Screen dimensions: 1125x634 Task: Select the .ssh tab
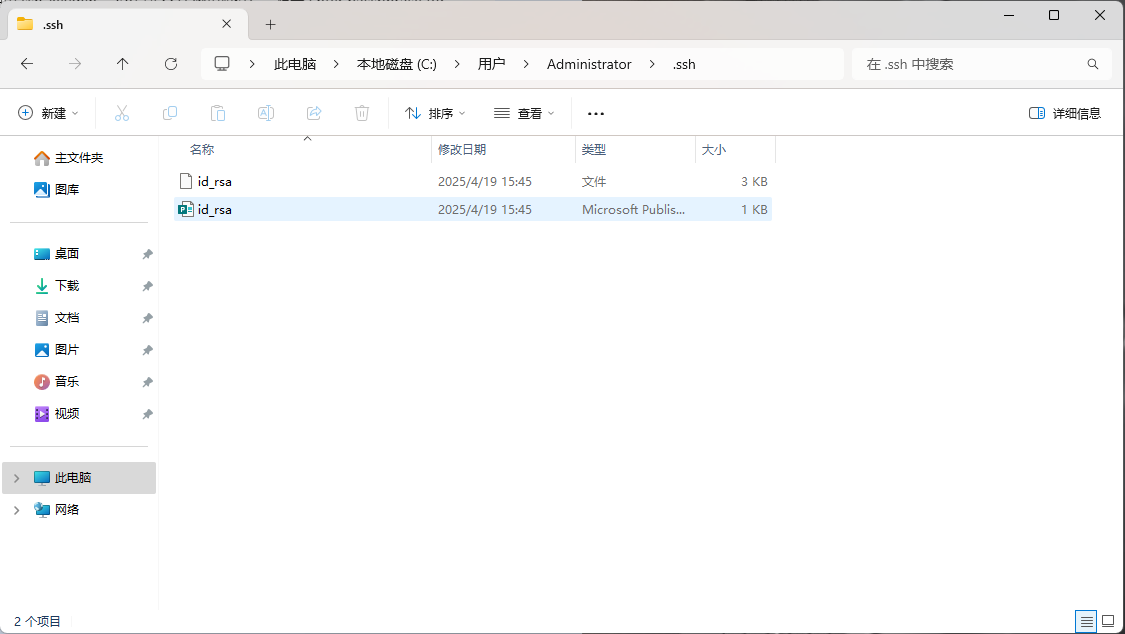pyautogui.click(x=128, y=24)
